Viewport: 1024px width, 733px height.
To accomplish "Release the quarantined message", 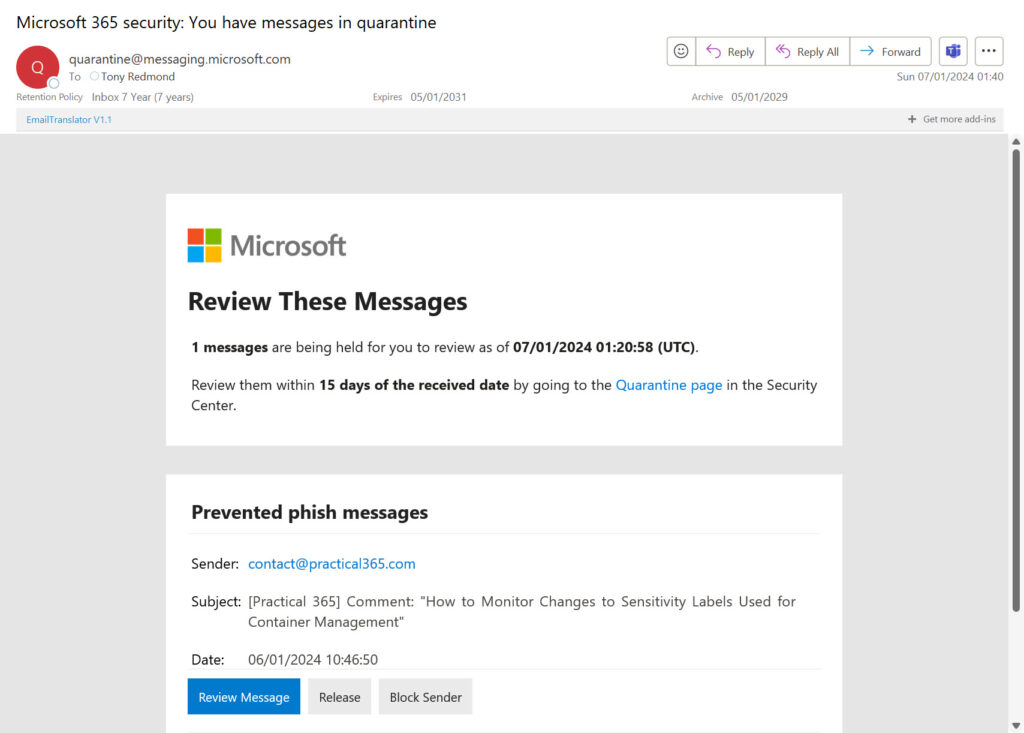I will tap(340, 696).
